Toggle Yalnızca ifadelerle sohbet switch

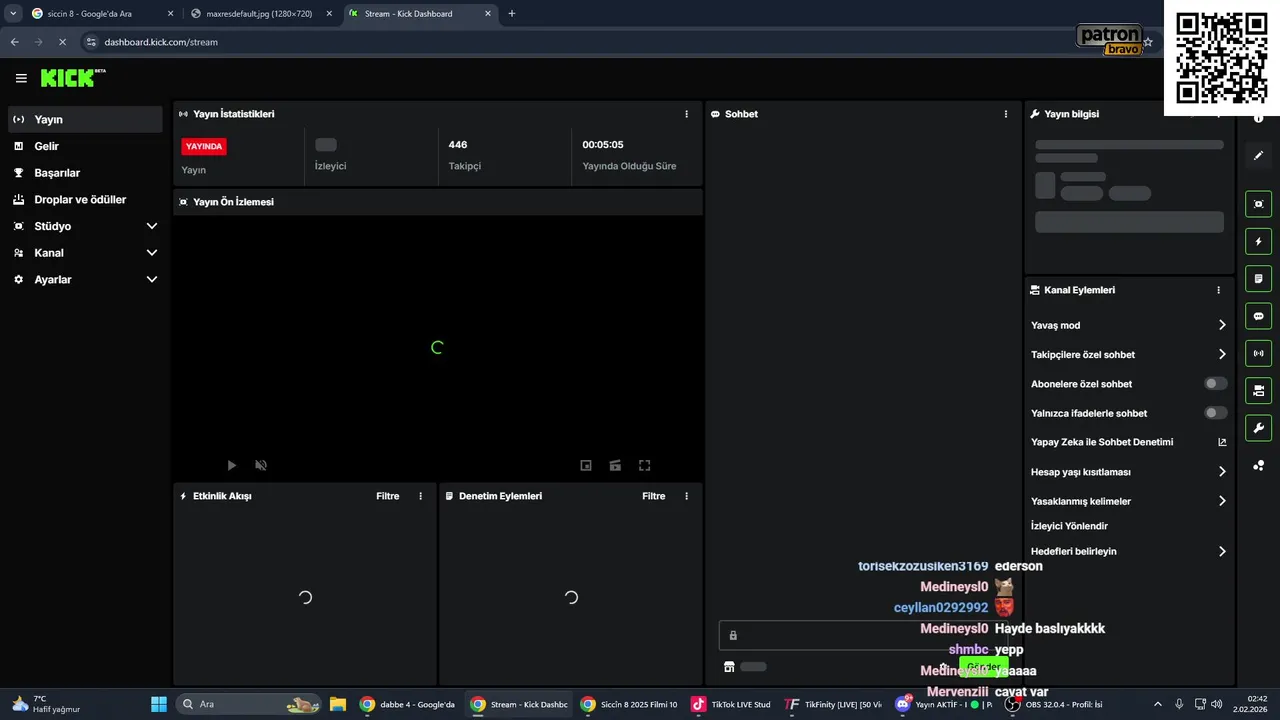[x=1215, y=413]
